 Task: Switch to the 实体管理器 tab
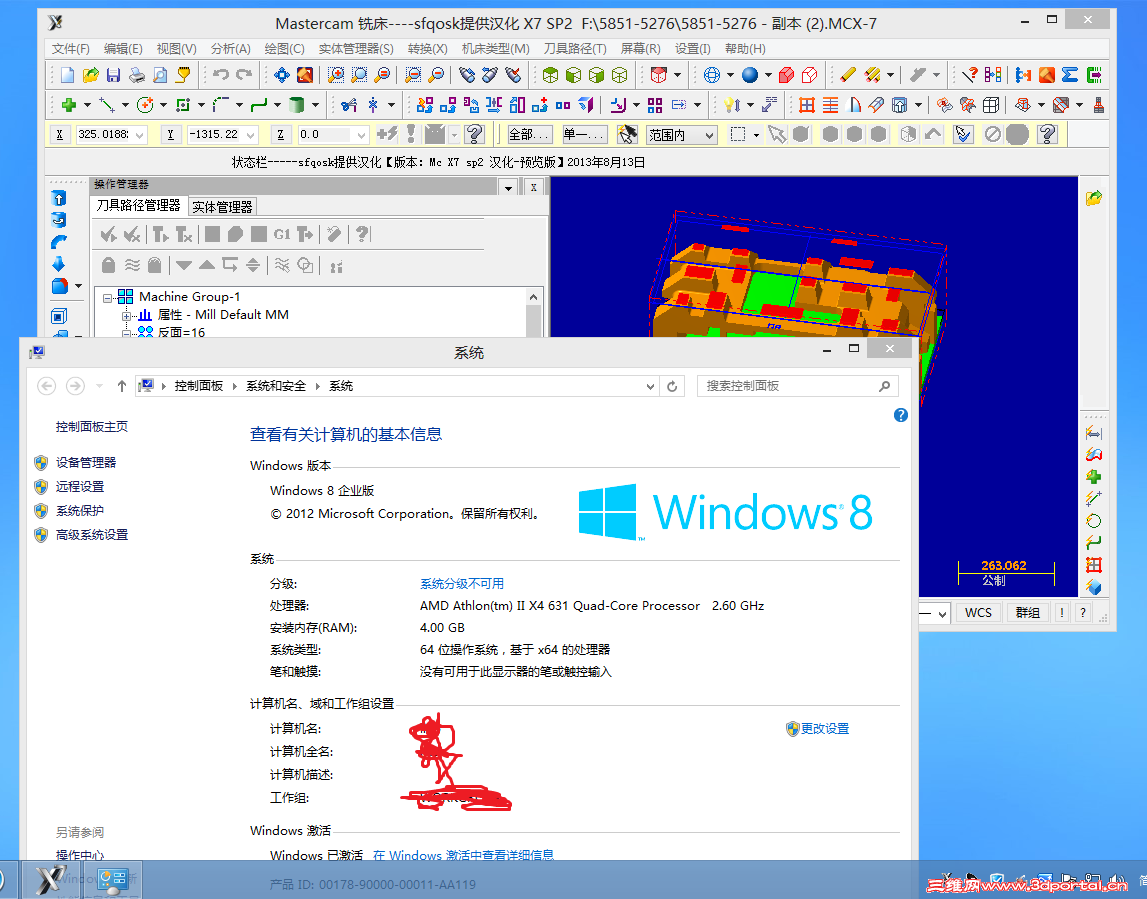click(x=222, y=207)
